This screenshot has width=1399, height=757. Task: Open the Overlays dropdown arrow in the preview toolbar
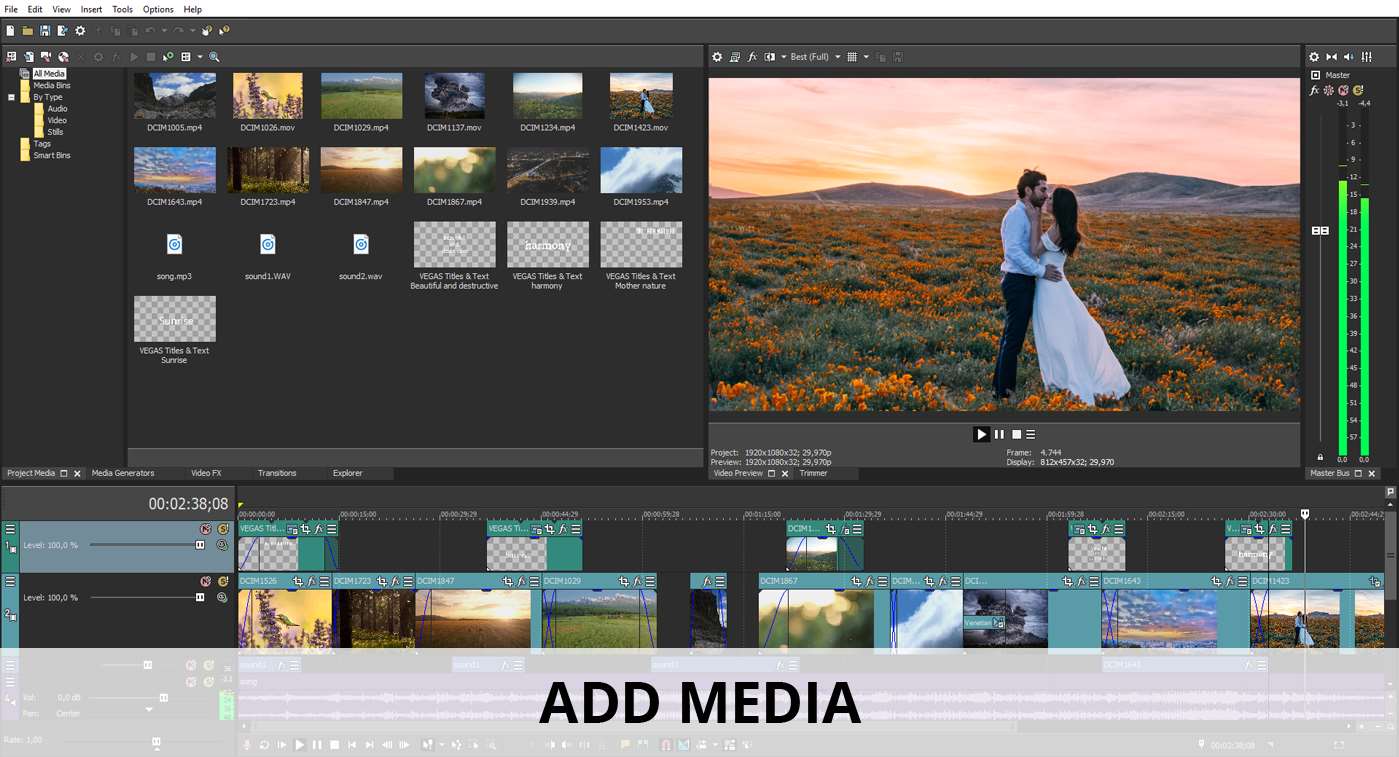pyautogui.click(x=866, y=57)
